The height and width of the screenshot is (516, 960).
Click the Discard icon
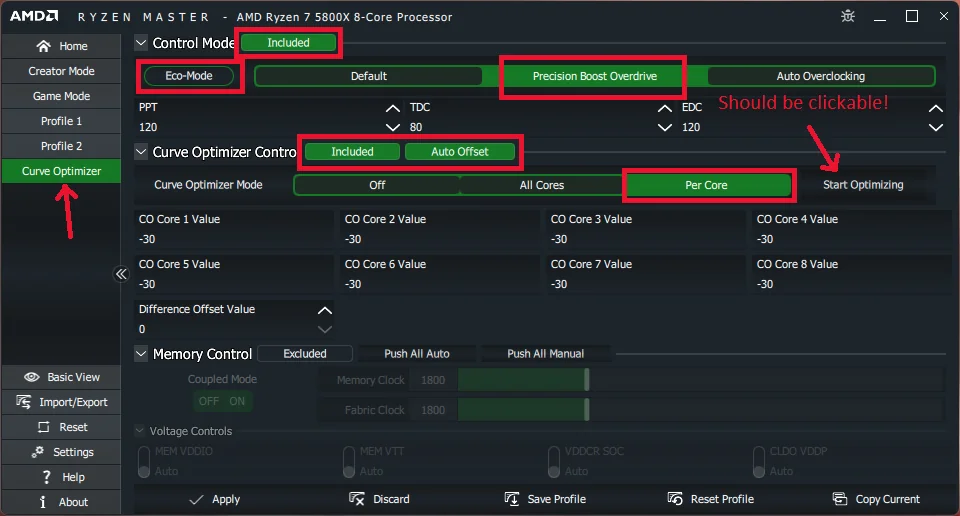(x=356, y=499)
